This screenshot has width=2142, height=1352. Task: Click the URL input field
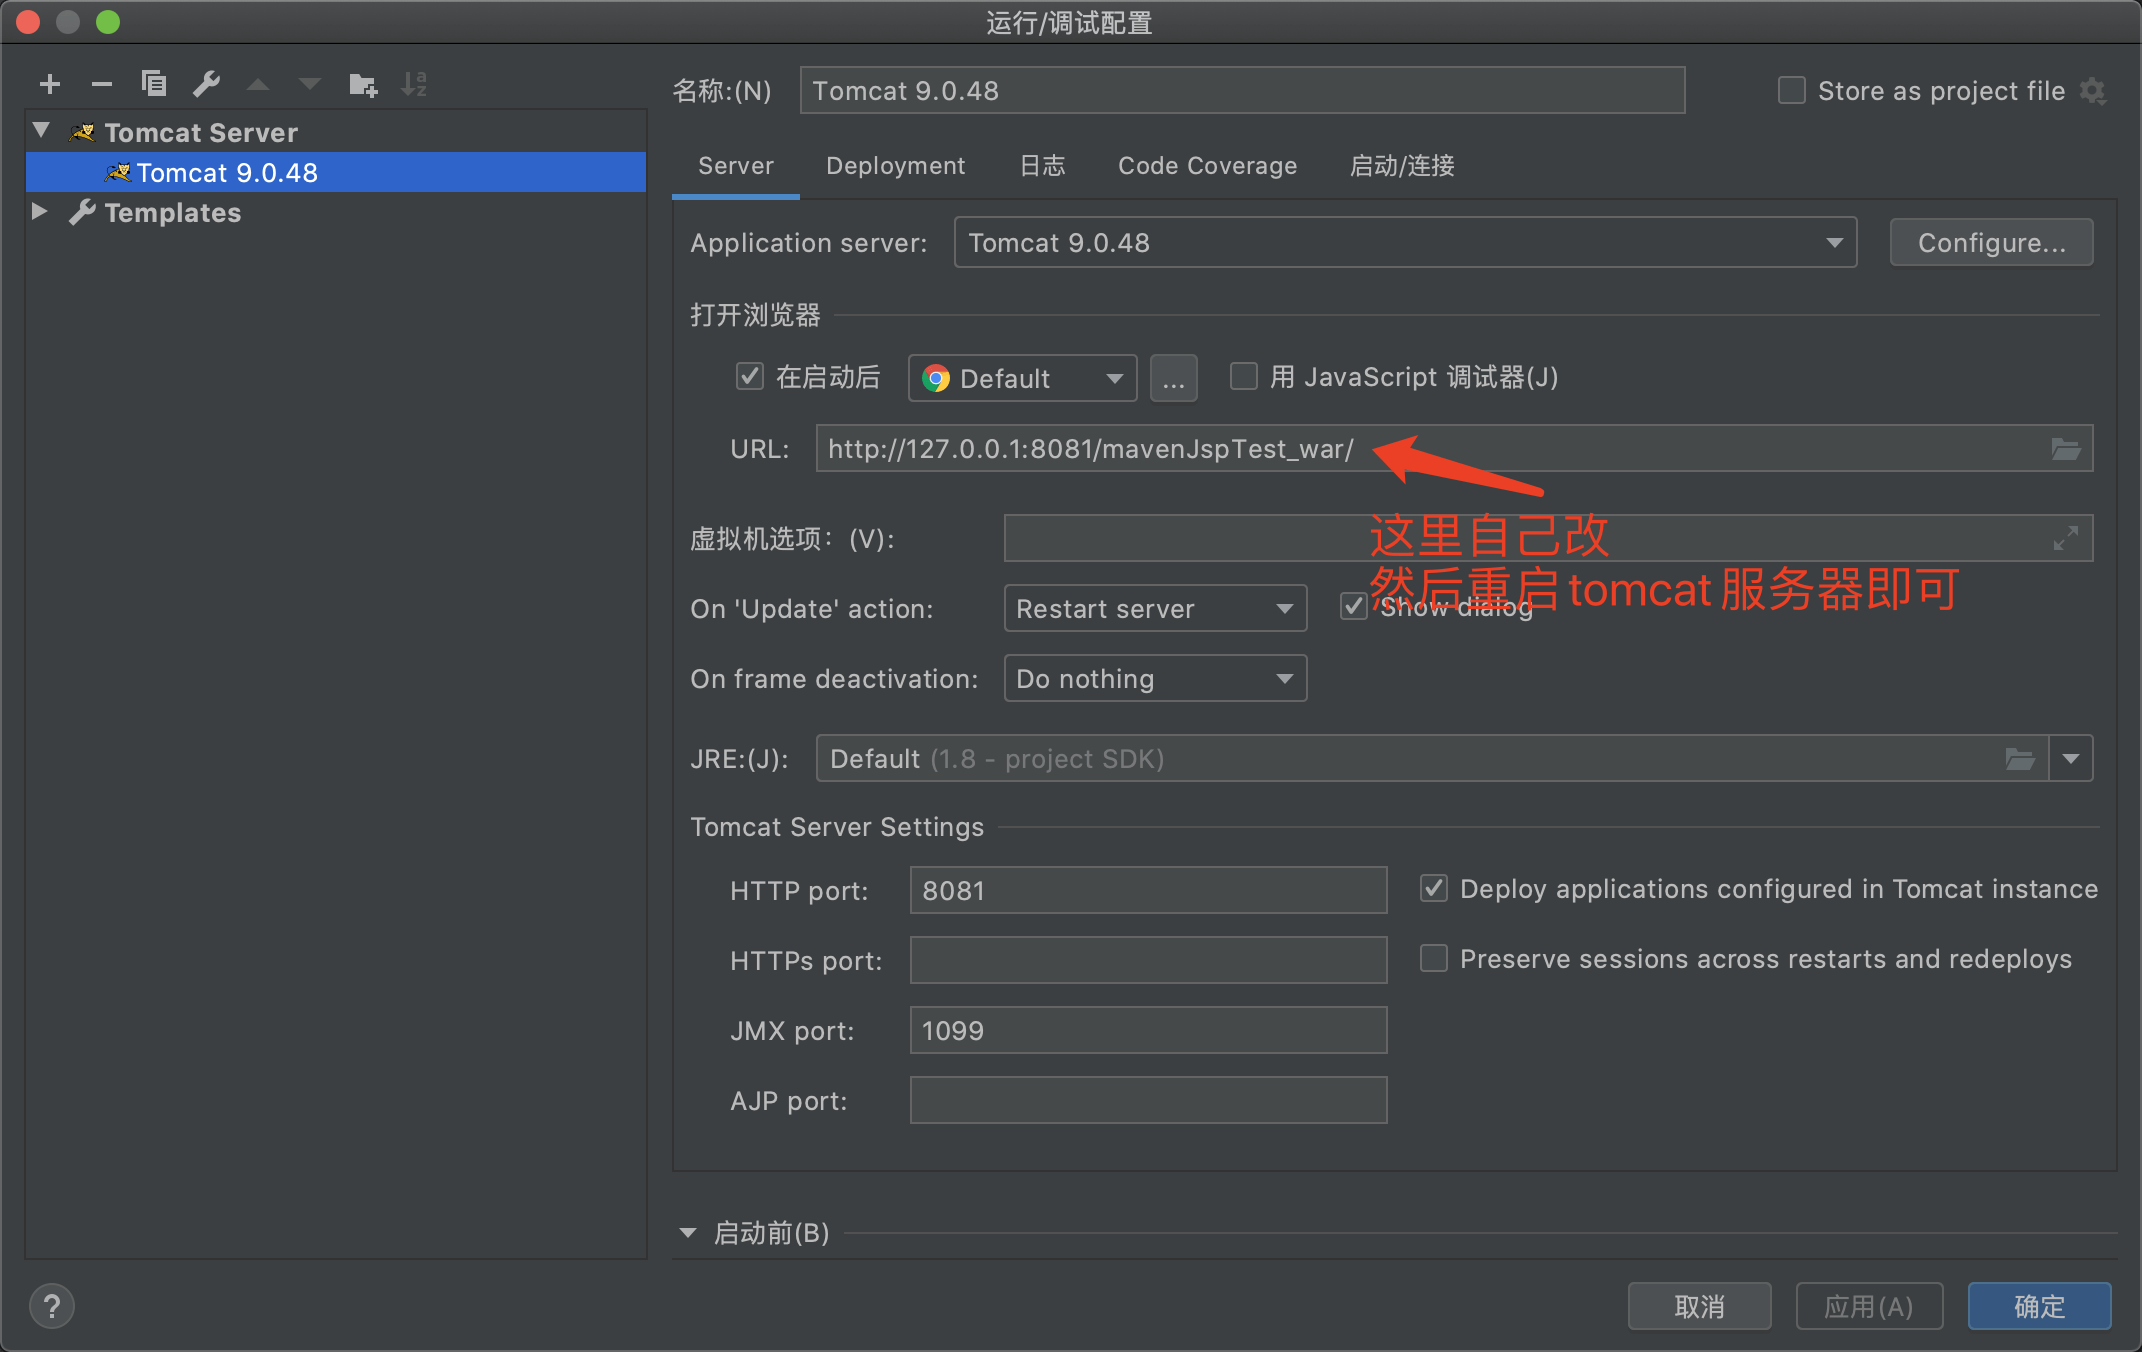[1454, 449]
